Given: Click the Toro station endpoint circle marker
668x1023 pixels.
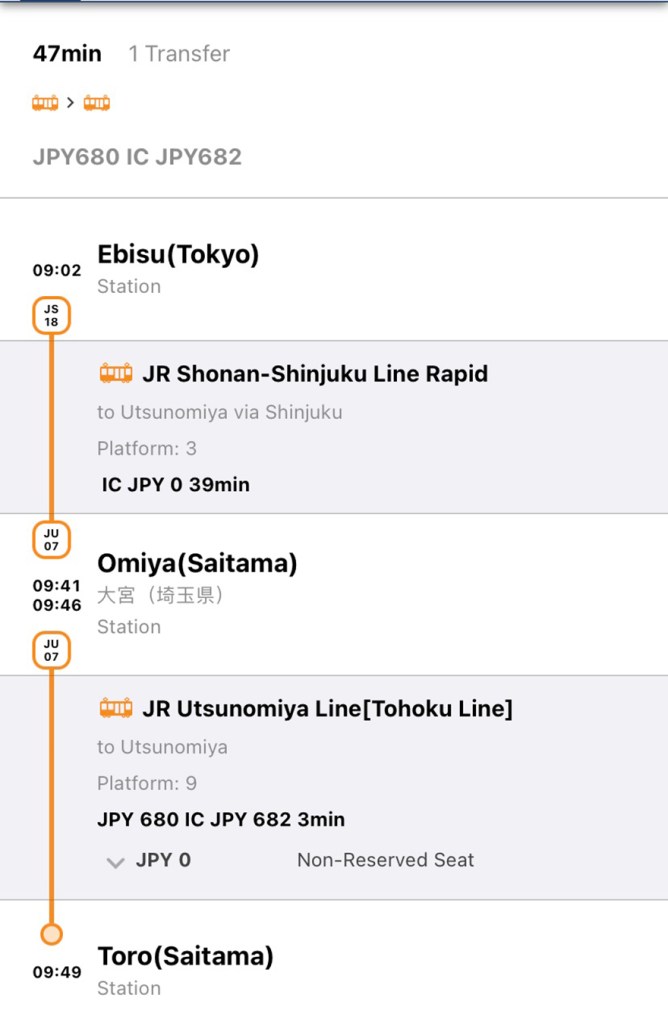Looking at the screenshot, I should point(51,934).
